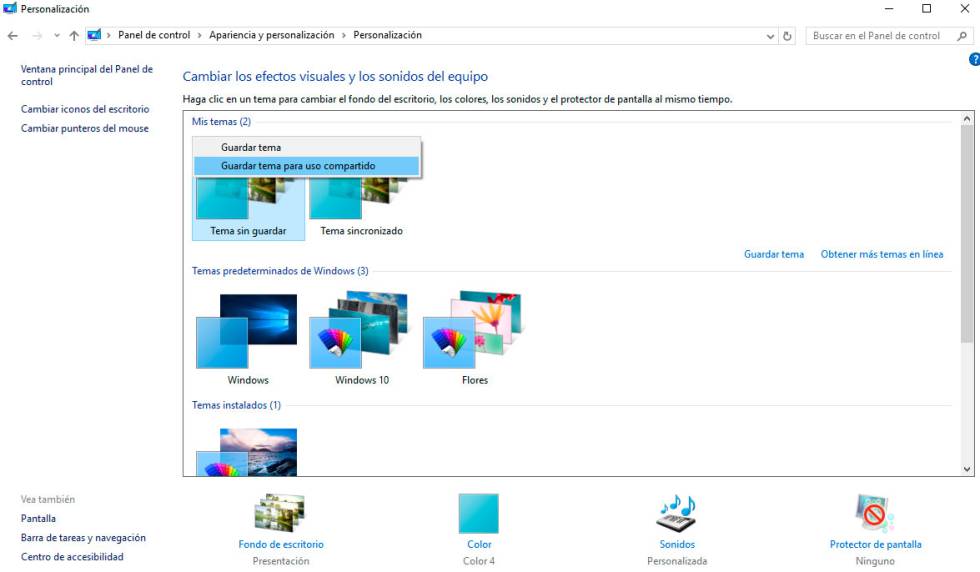Viewport: 980px width, 572px height.
Task: Open Obtener más temas en línea
Action: coord(882,254)
